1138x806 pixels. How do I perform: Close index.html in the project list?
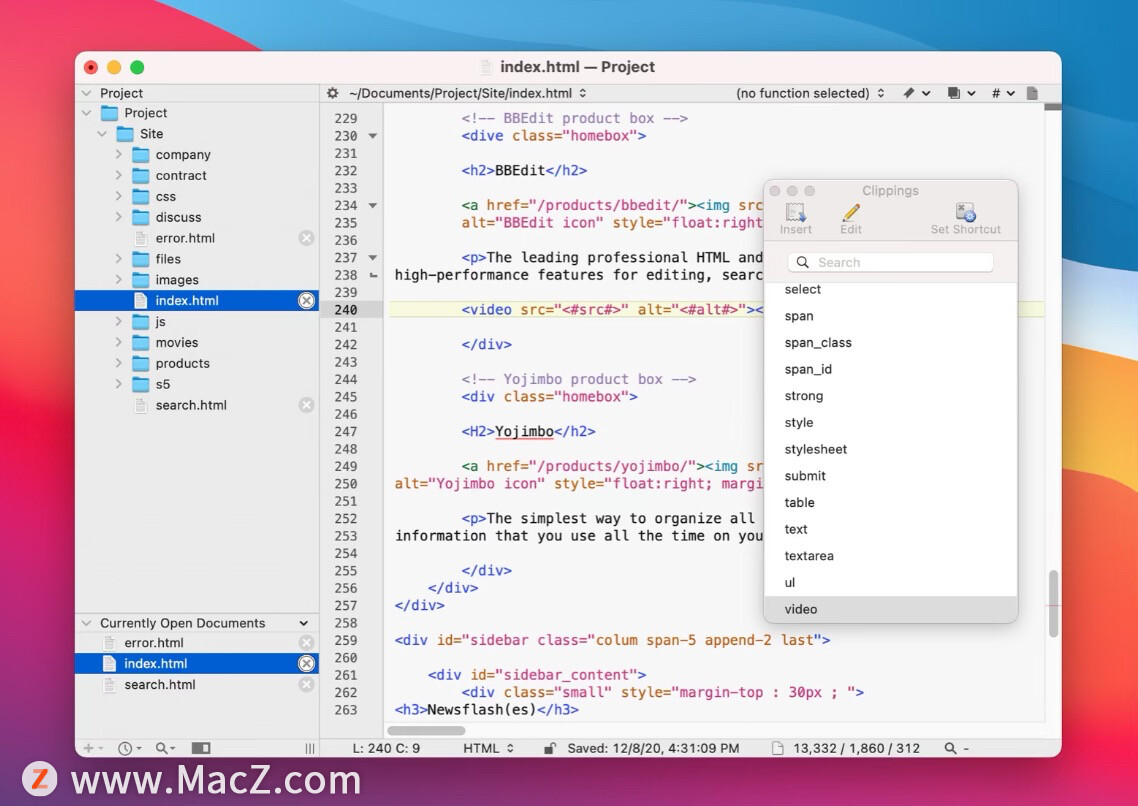(x=306, y=300)
